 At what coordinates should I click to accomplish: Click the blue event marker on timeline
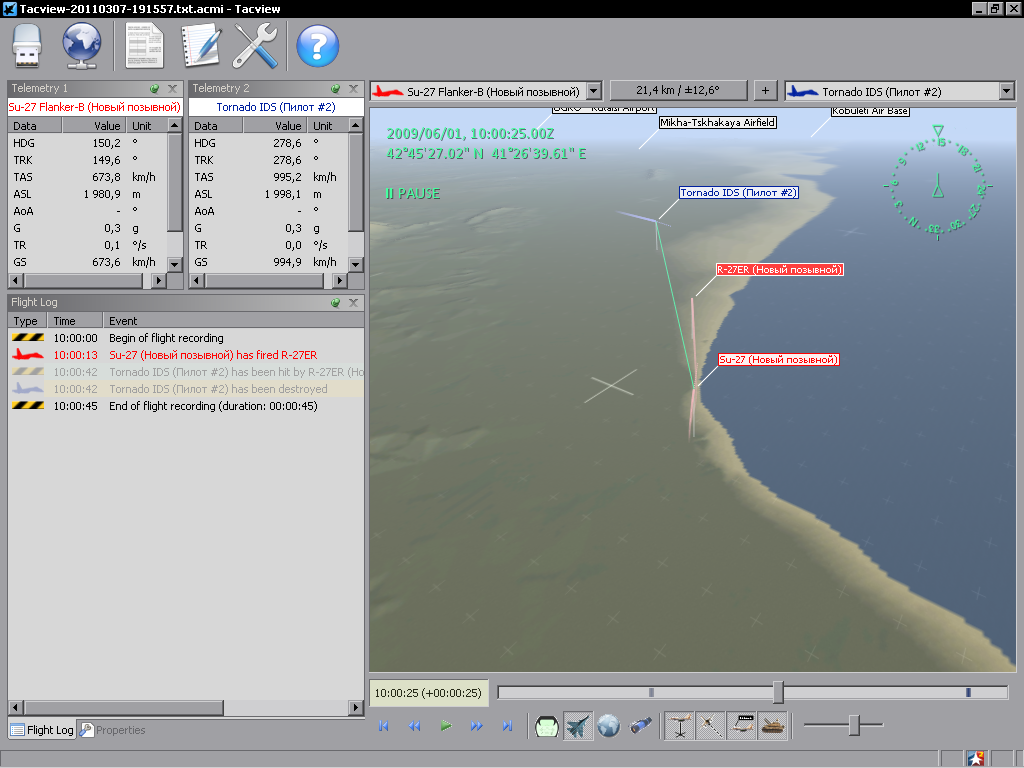click(x=968, y=692)
